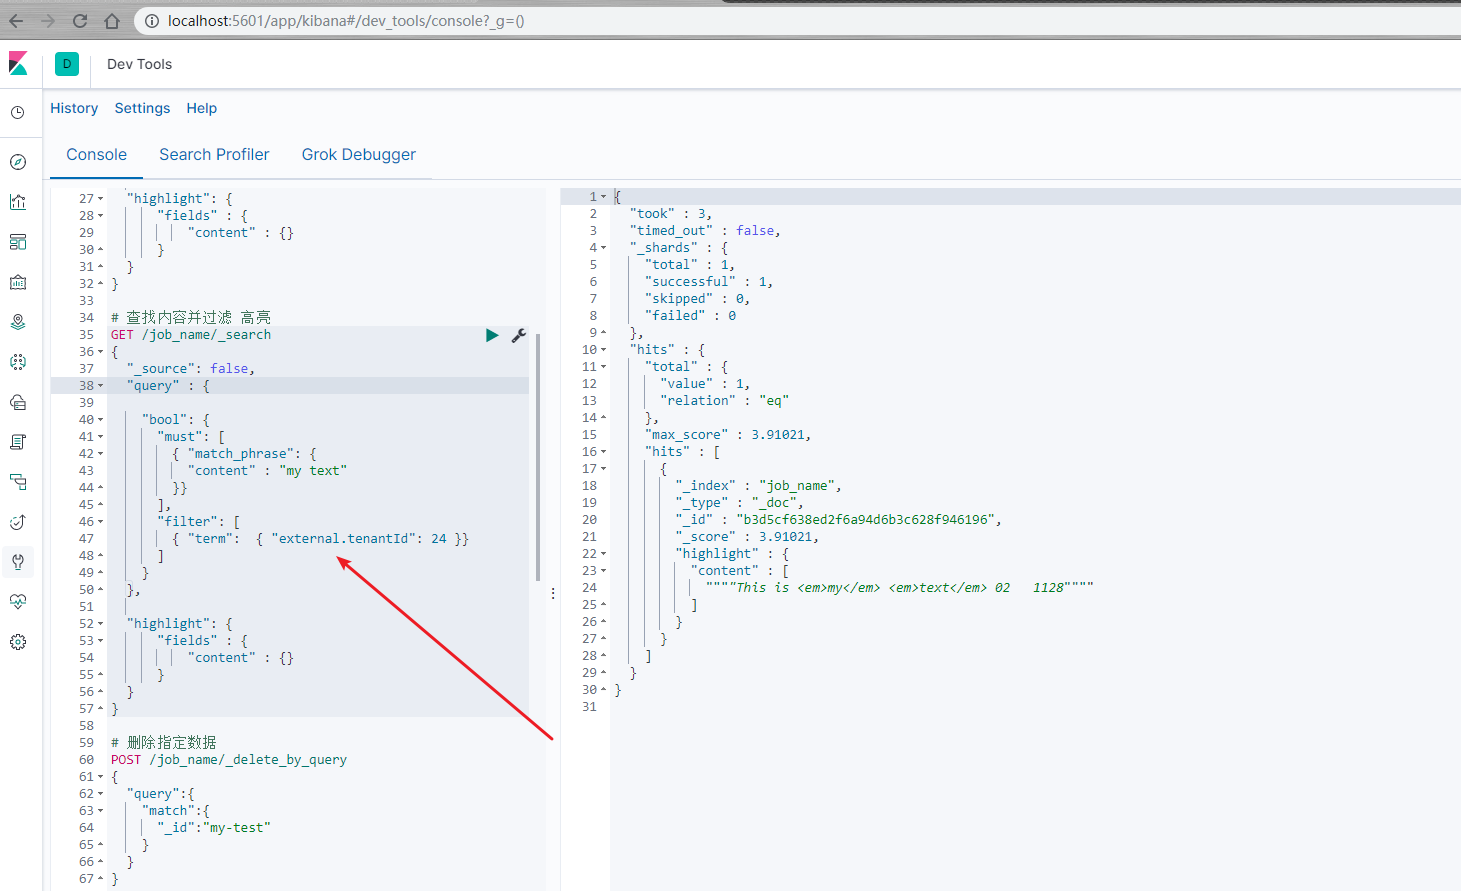Open Stack Monitoring heartbeat icon
The width and height of the screenshot is (1461, 891).
tap(18, 601)
